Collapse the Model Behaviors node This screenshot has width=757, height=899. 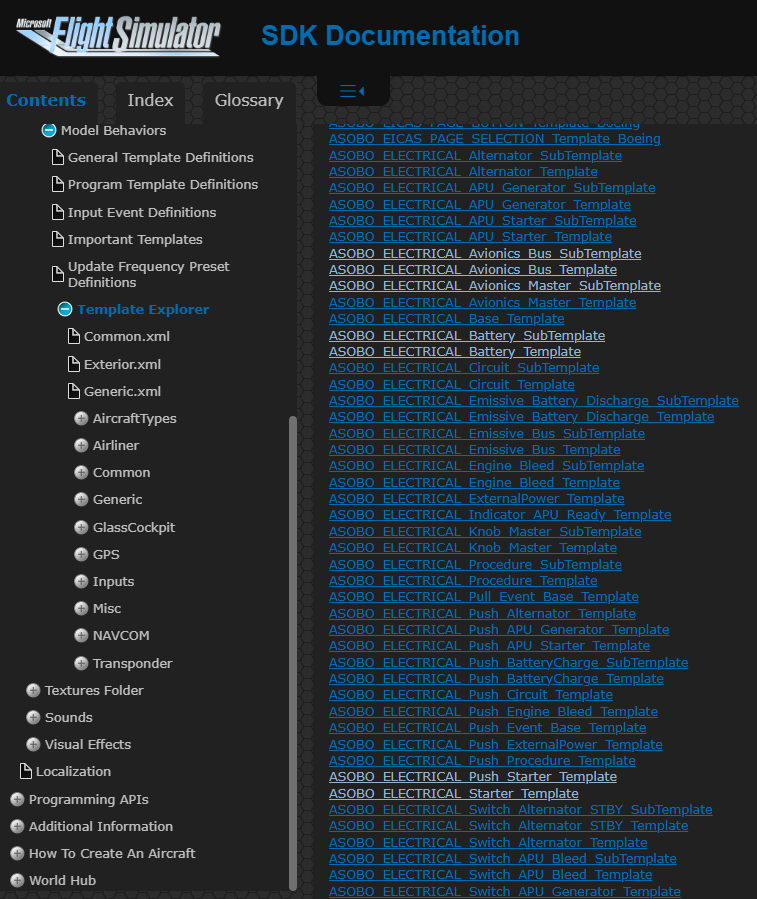(x=49, y=130)
